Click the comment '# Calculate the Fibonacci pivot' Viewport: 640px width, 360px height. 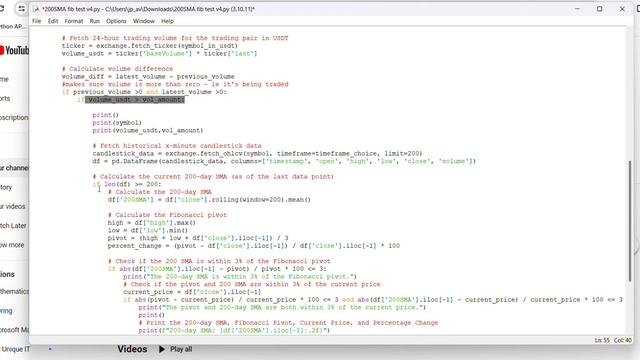click(x=167, y=215)
